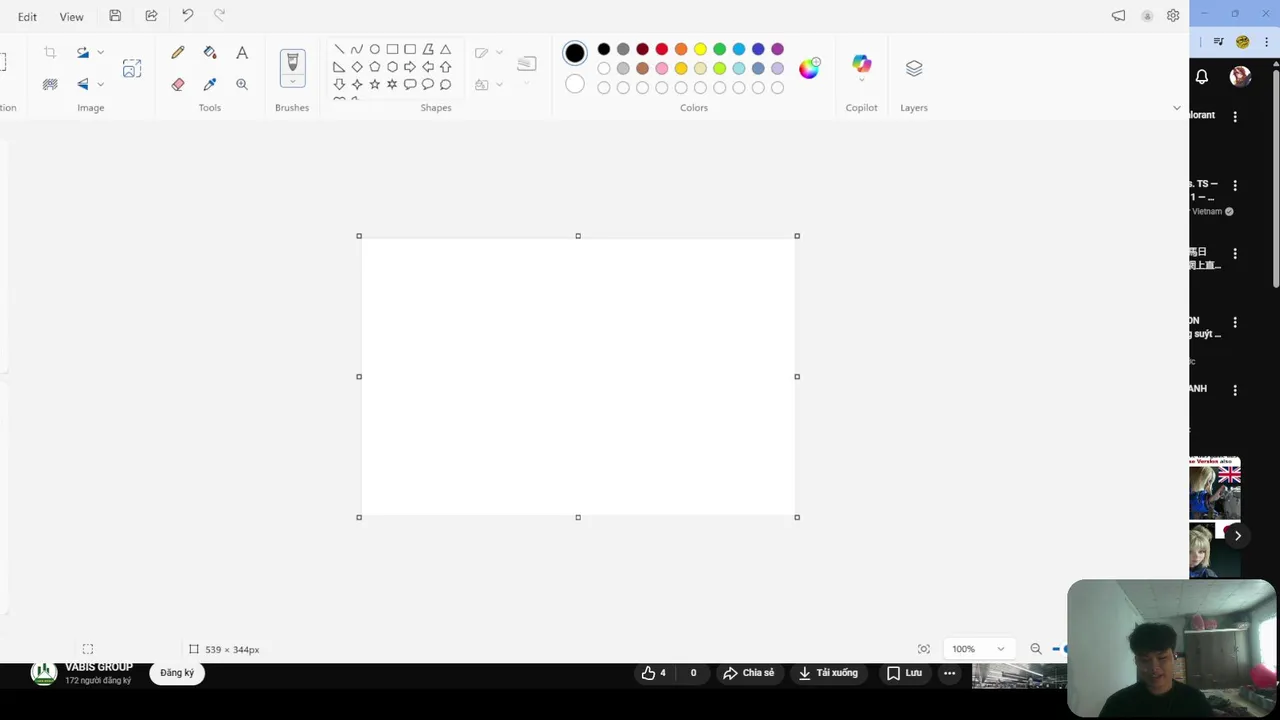The image size is (1280, 720).
Task: Click the Crop icon in Image group
Action: 50,52
